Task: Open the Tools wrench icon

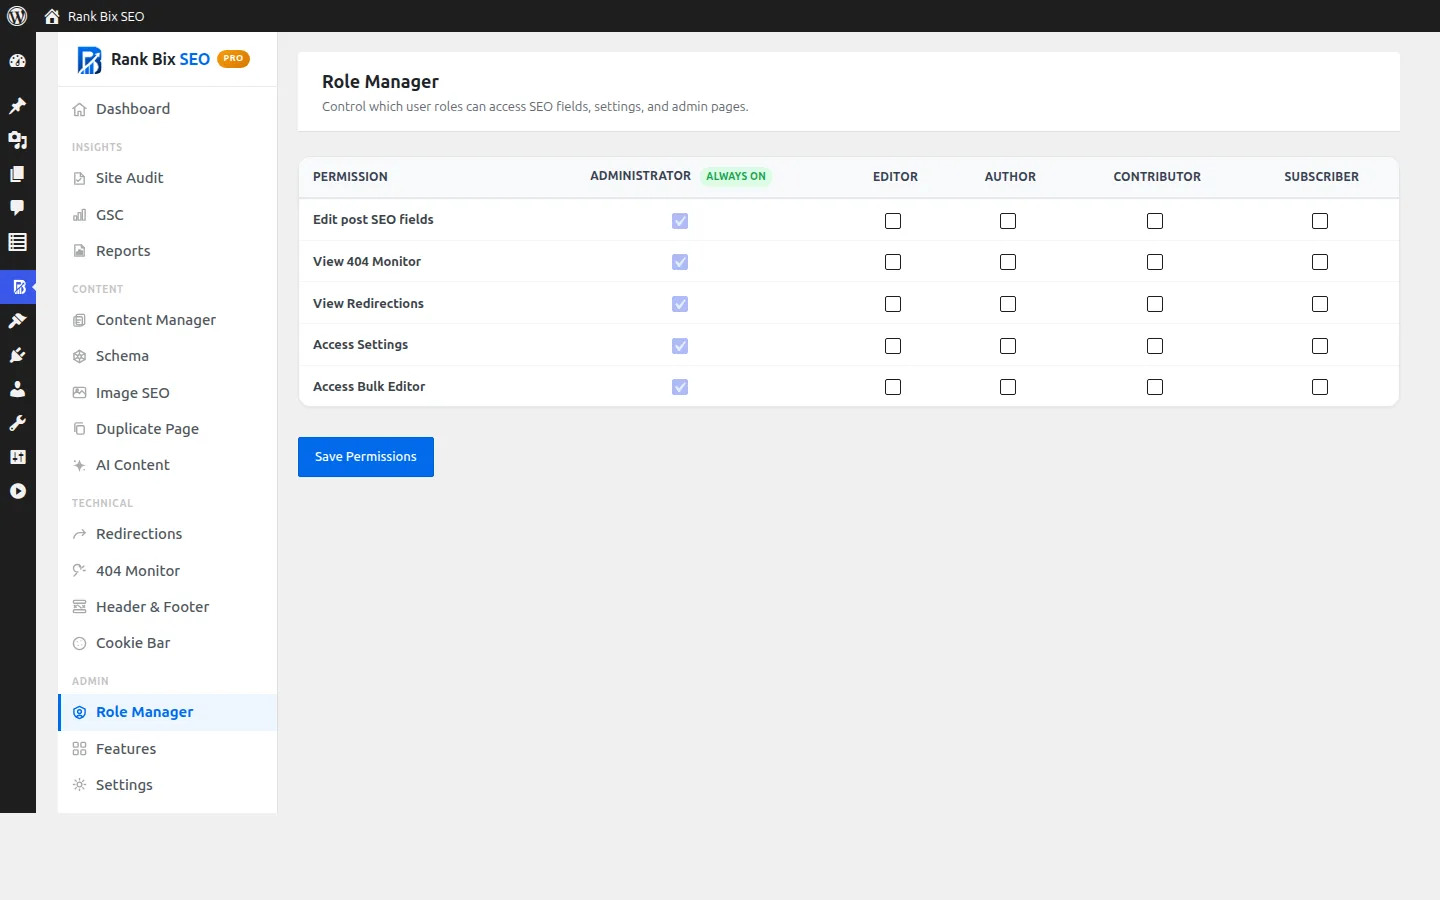Action: point(17,423)
